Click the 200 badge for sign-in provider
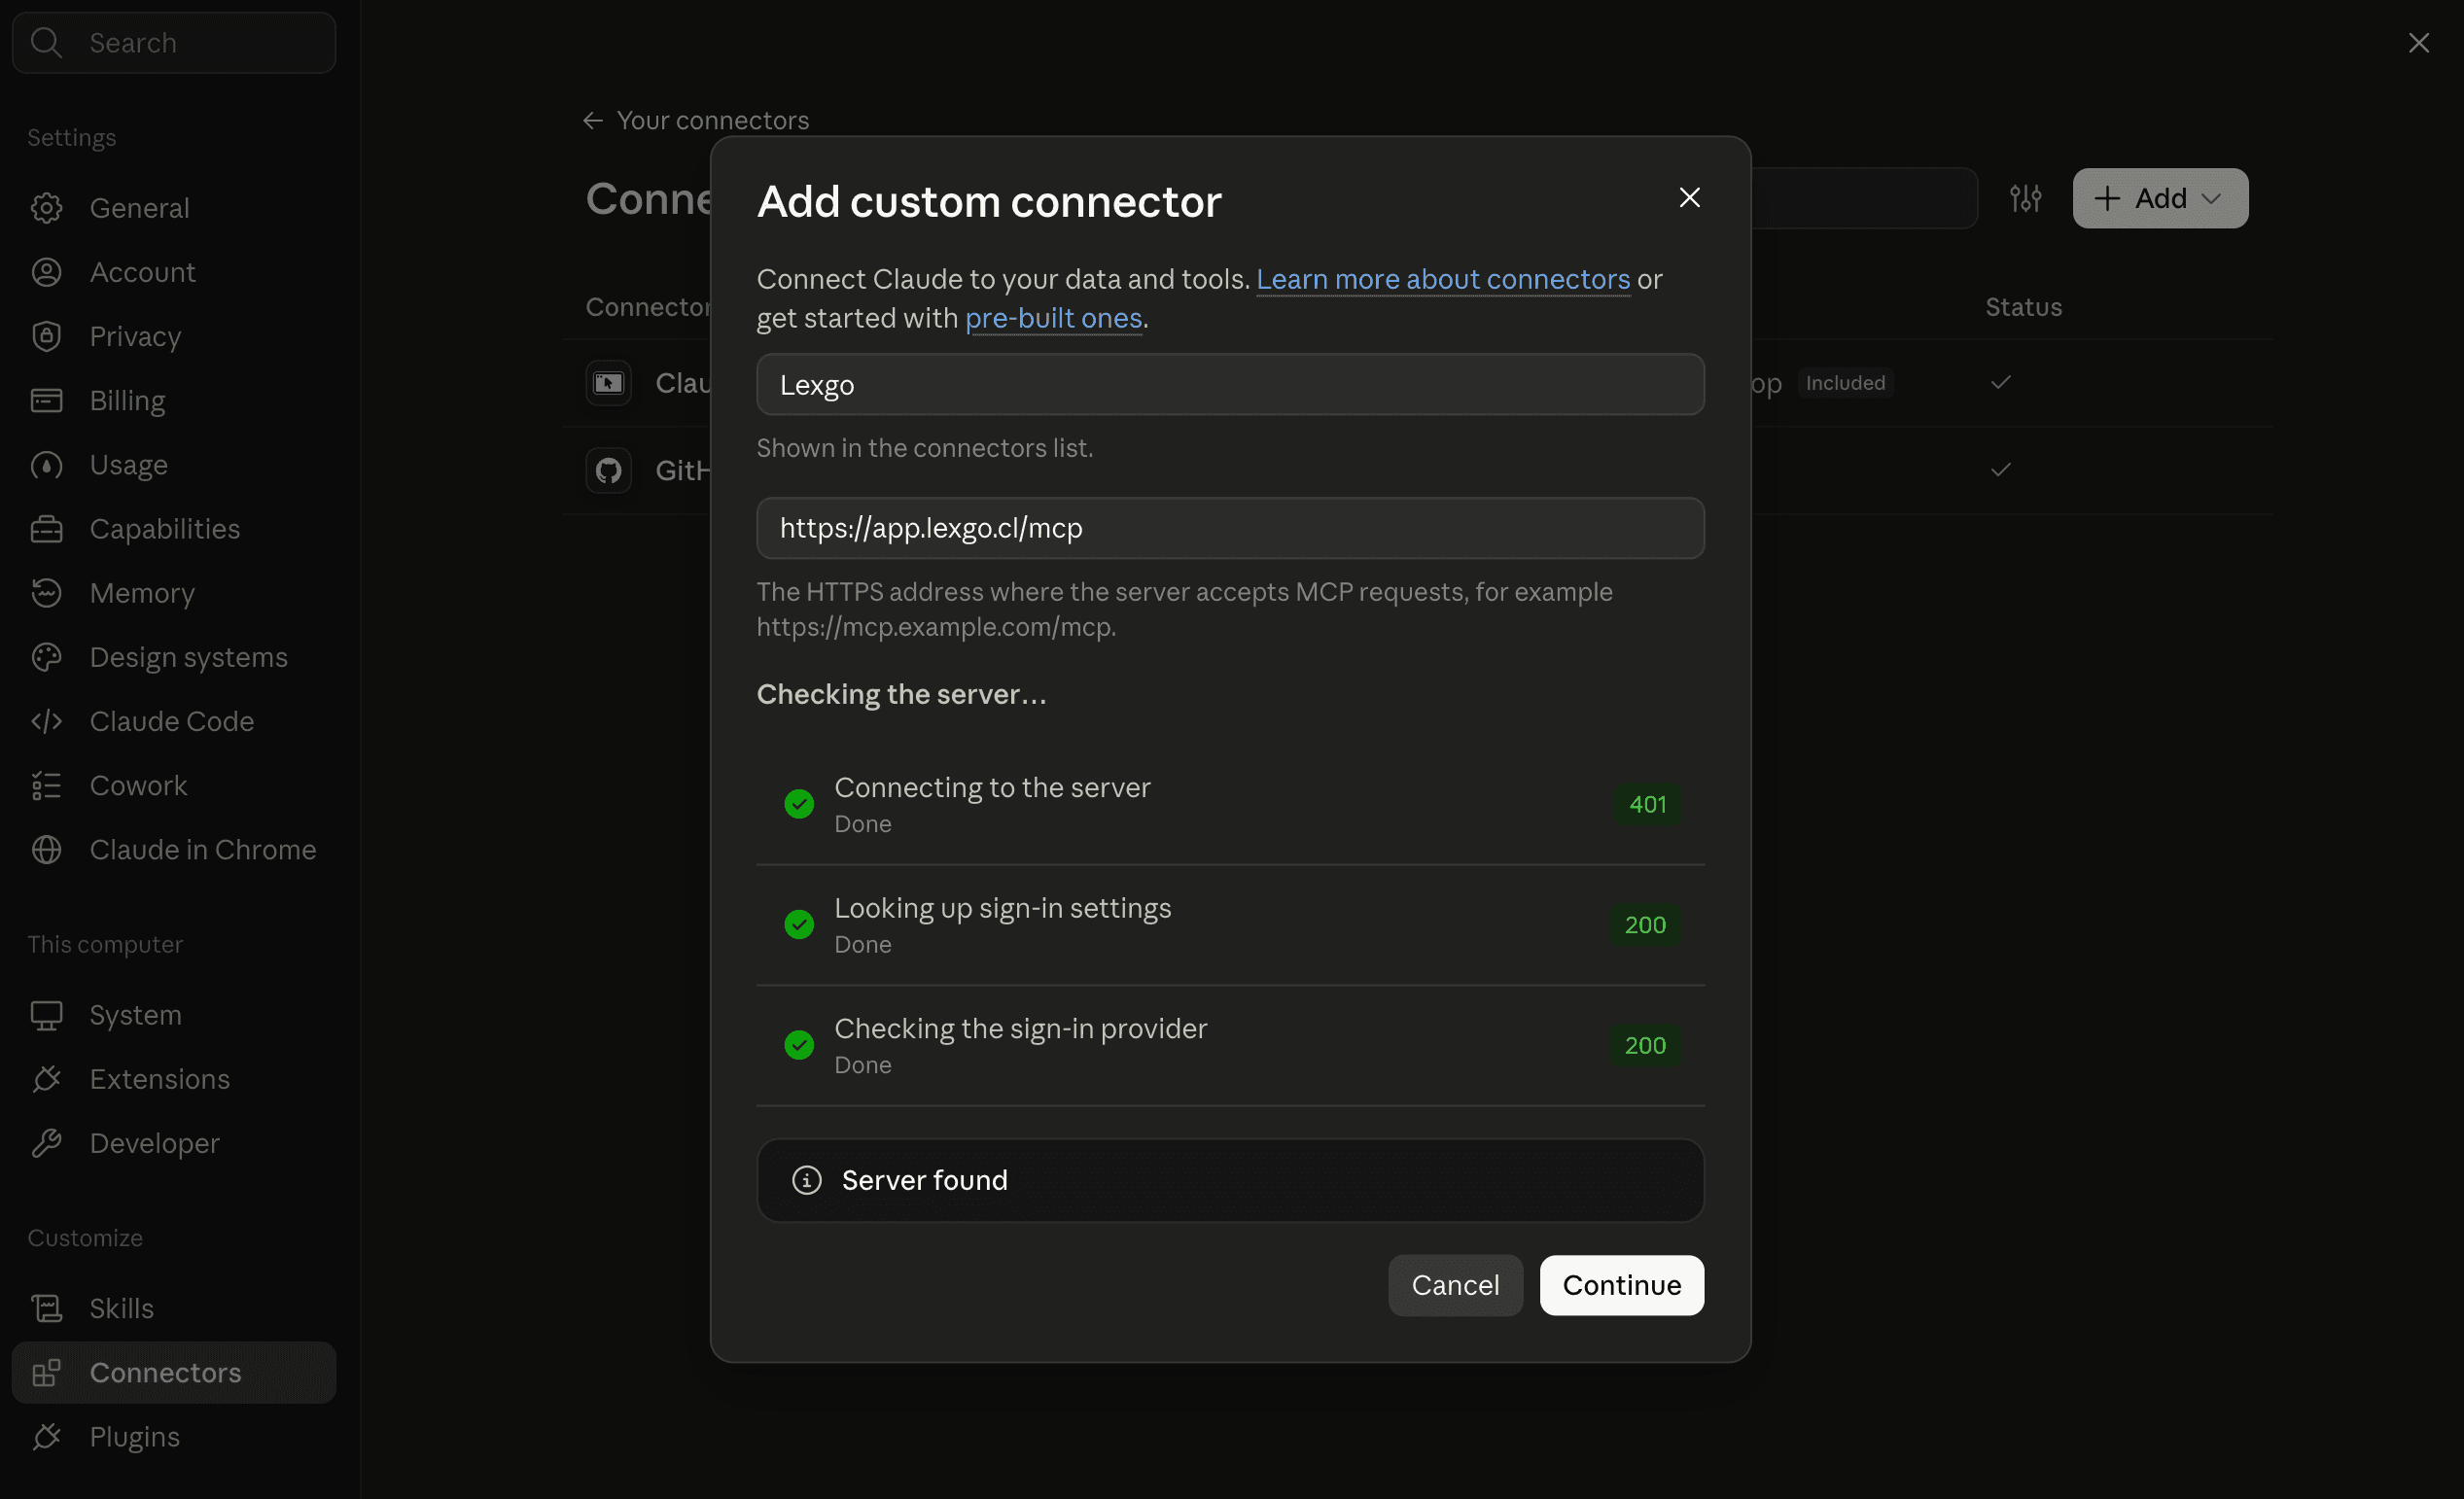The width and height of the screenshot is (2464, 1499). [x=1645, y=1045]
